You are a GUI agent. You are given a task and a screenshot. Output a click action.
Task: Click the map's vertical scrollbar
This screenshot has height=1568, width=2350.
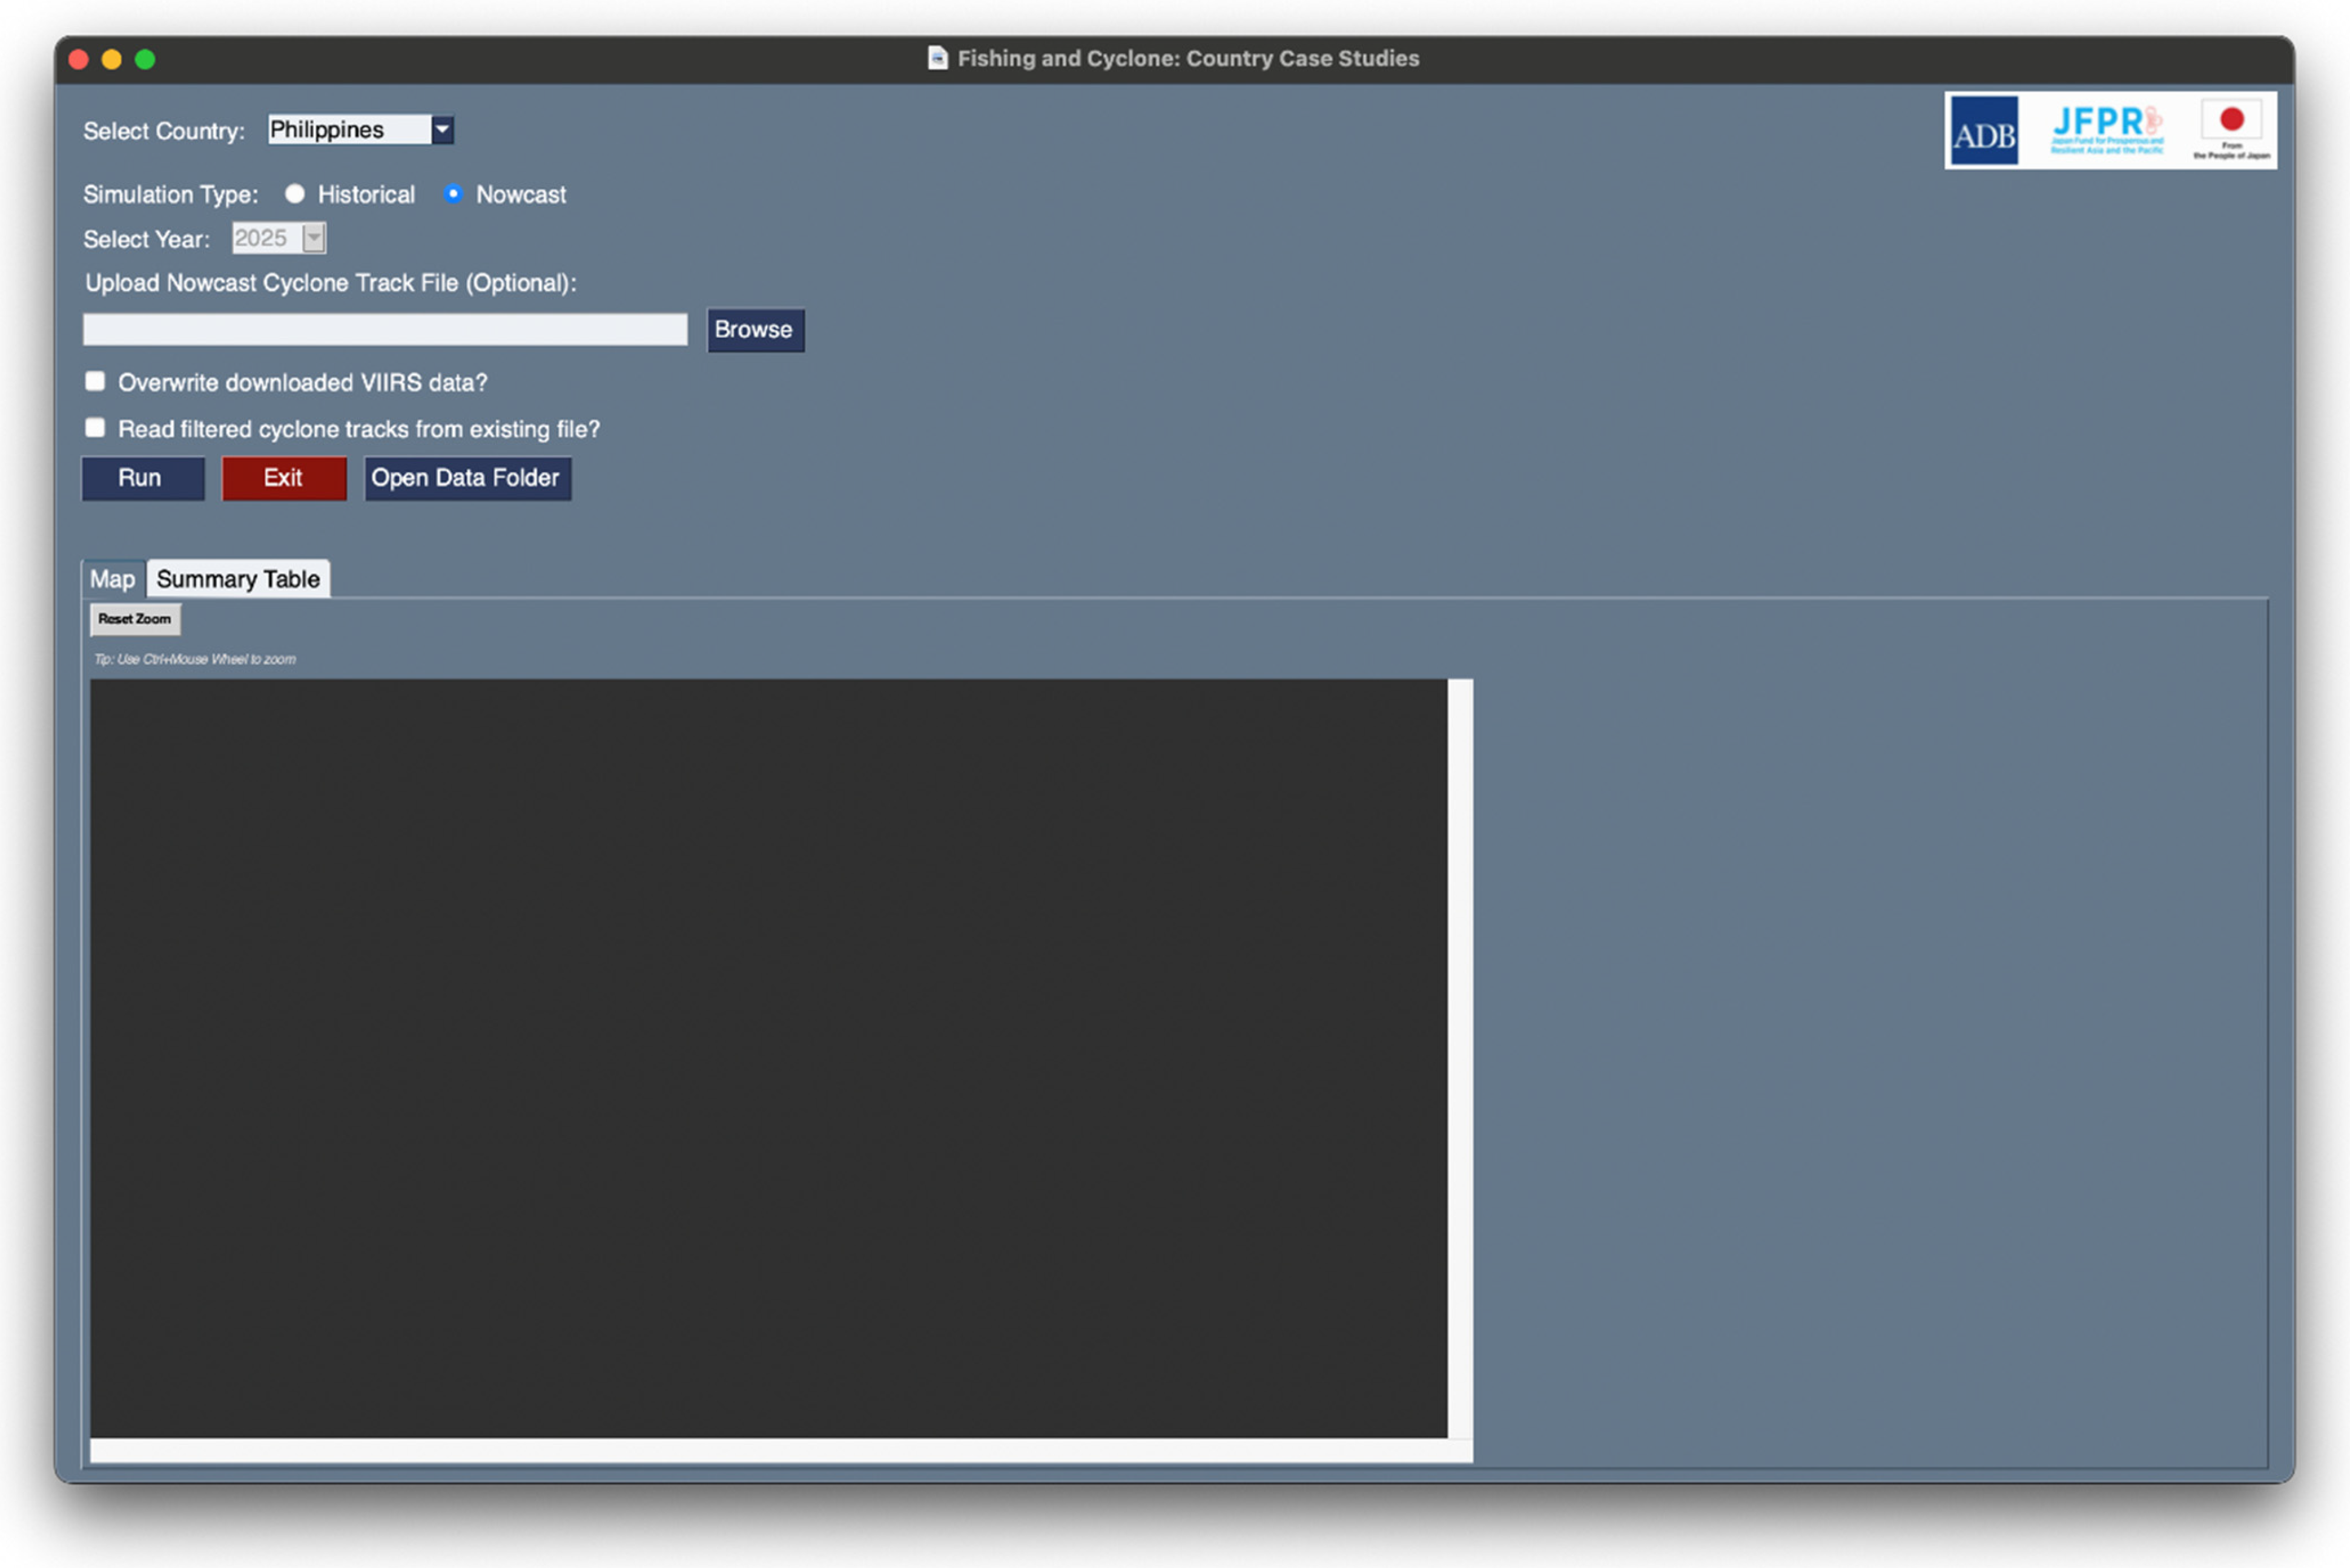pyautogui.click(x=1460, y=1058)
